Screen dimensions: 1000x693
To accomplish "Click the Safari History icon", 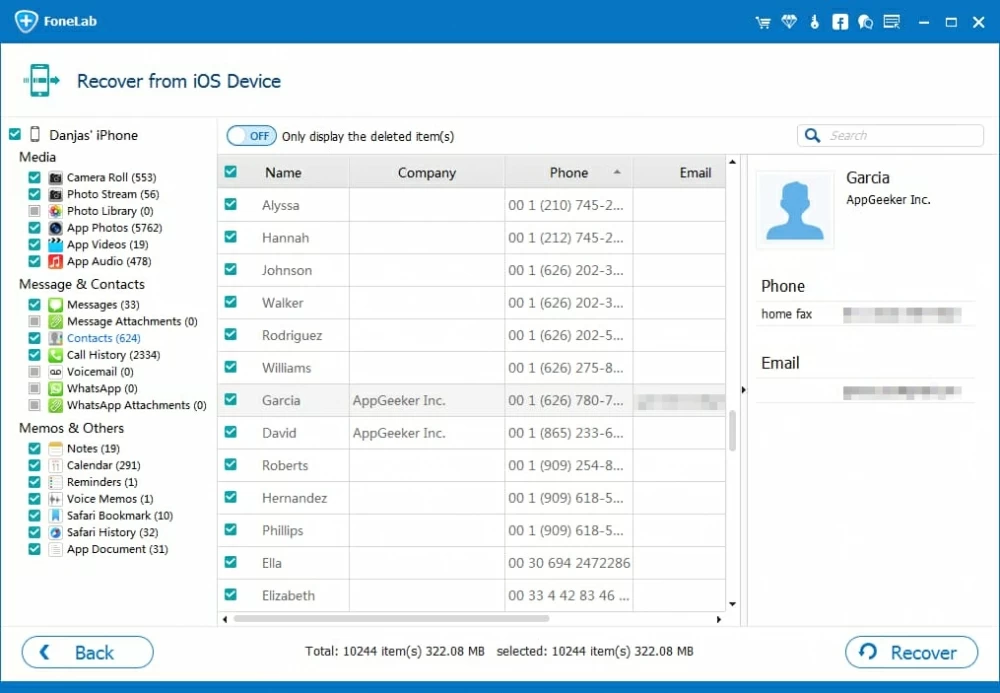I will pyautogui.click(x=56, y=532).
